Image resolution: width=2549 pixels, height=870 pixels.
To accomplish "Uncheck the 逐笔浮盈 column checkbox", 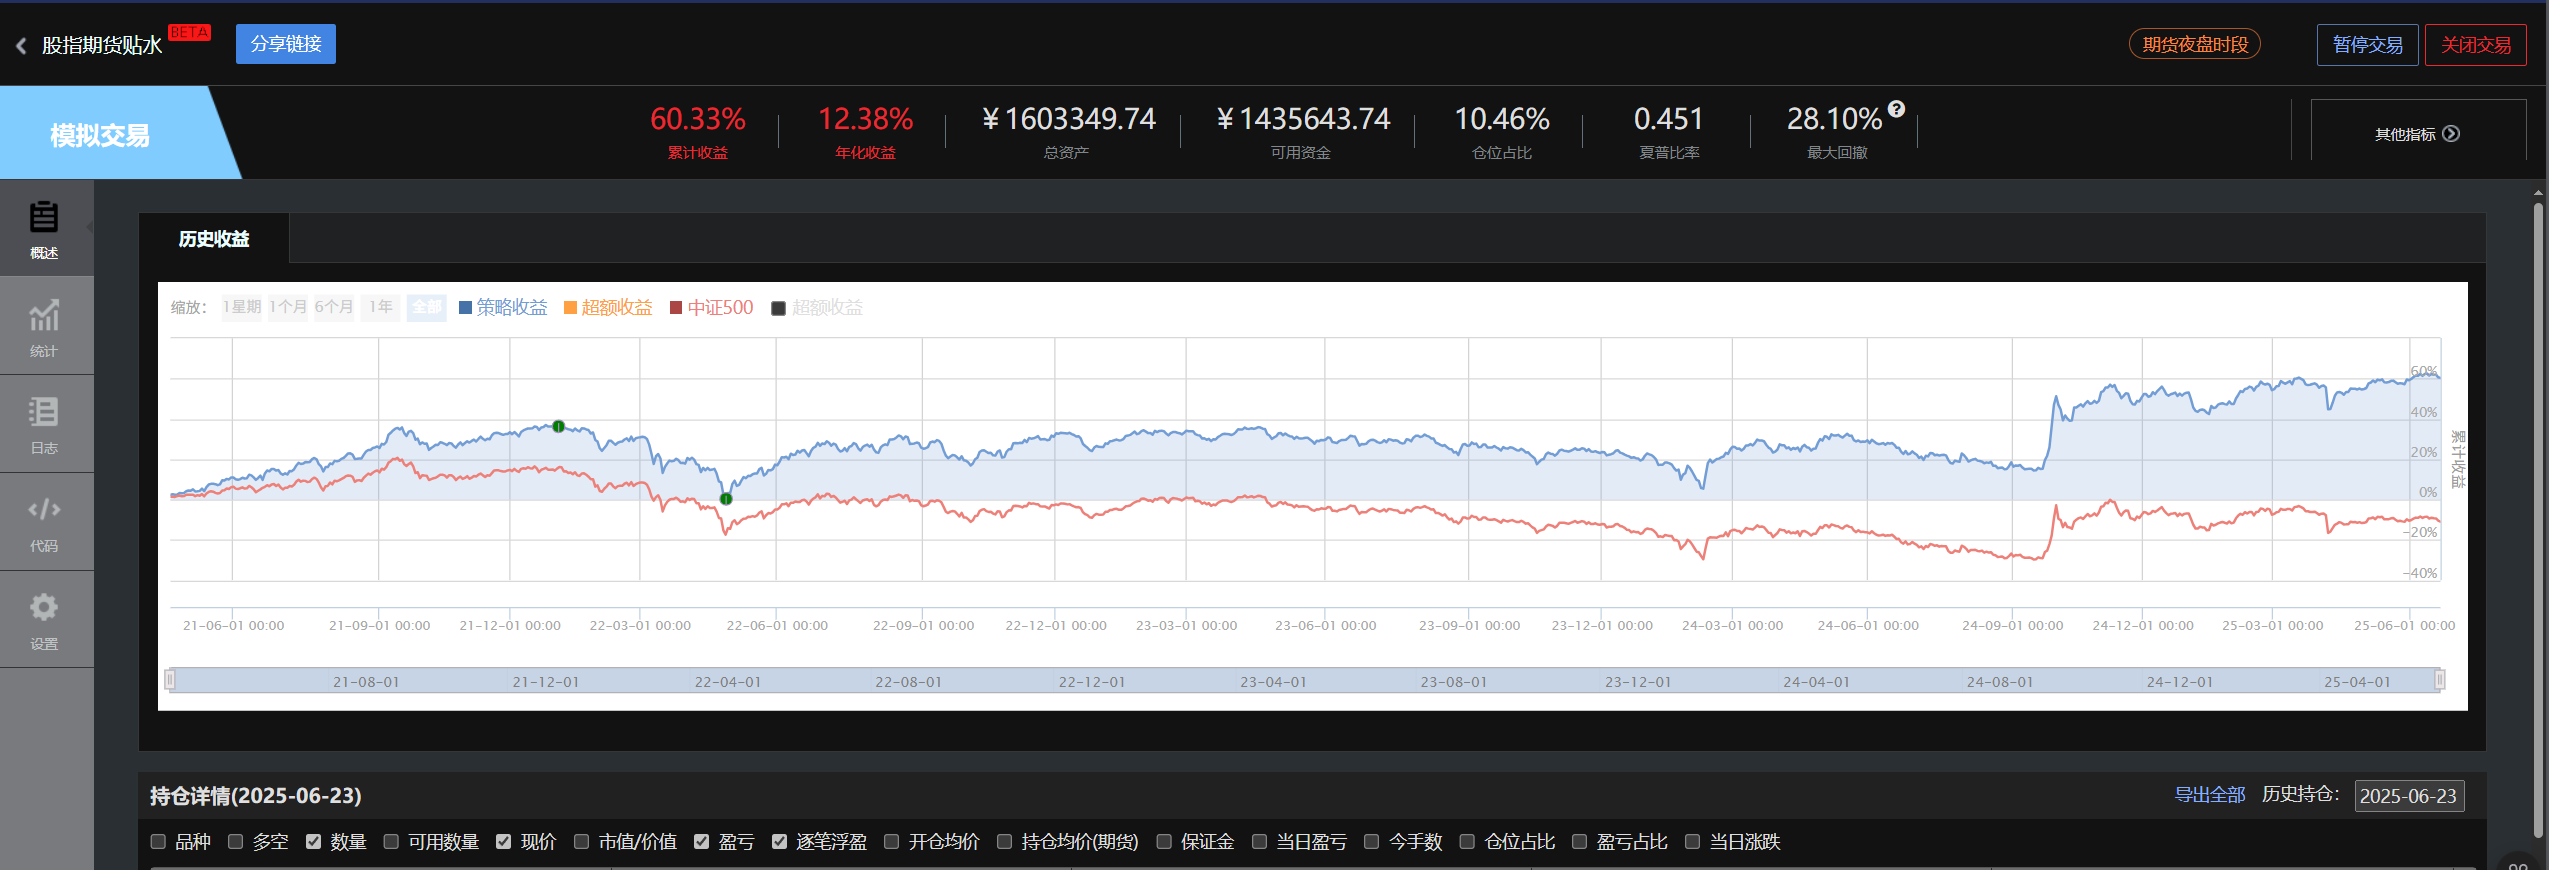I will tap(780, 842).
